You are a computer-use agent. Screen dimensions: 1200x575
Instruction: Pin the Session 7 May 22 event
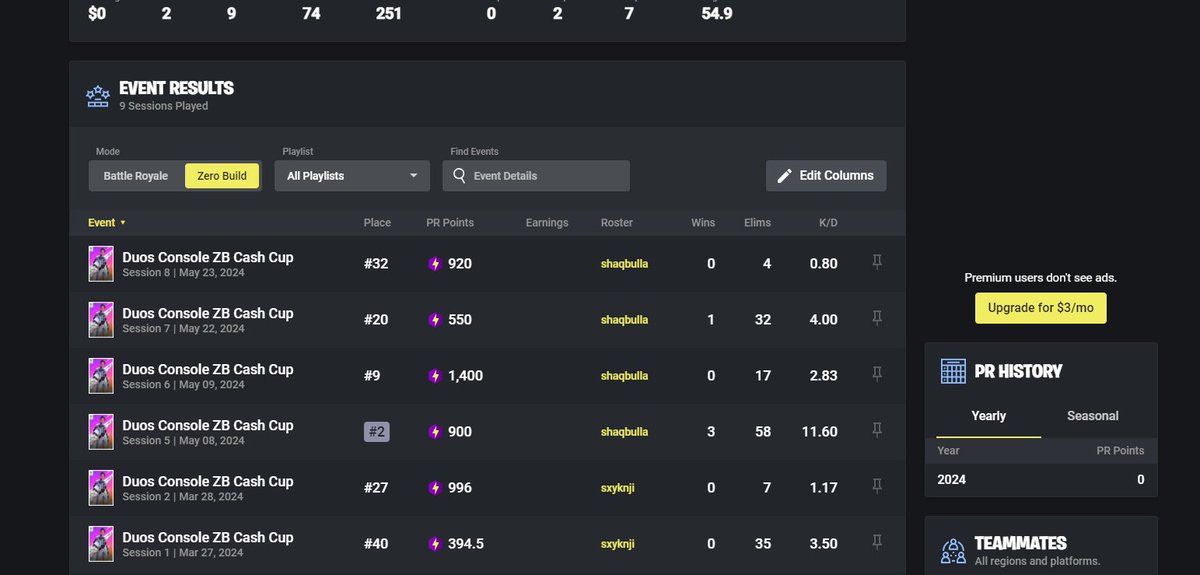pos(877,319)
